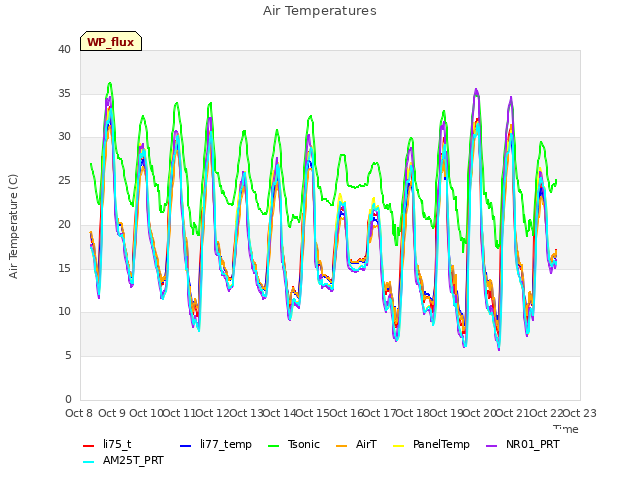Click the Time x-axis title
Image resolution: width=640 pixels, height=480 pixels.
coord(566,429)
